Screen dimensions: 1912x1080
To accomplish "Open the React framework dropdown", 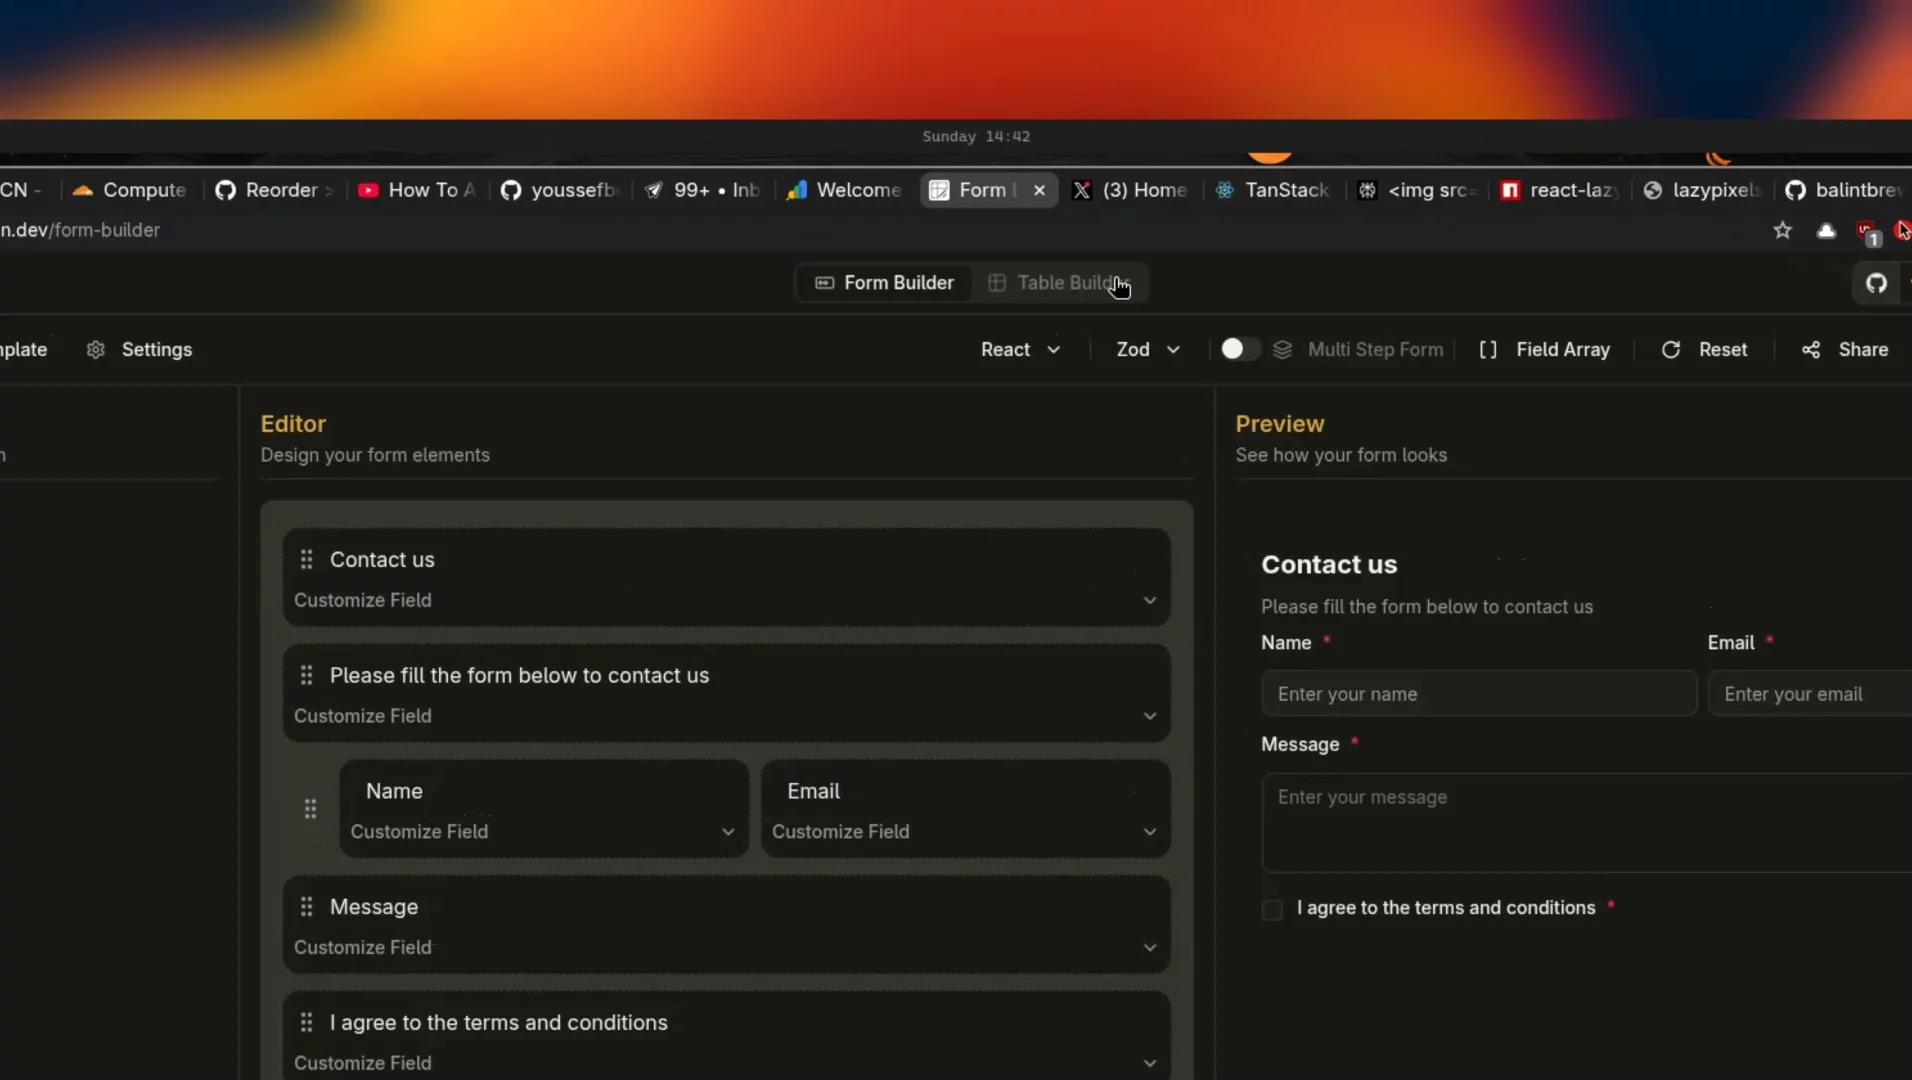I will tap(1020, 349).
